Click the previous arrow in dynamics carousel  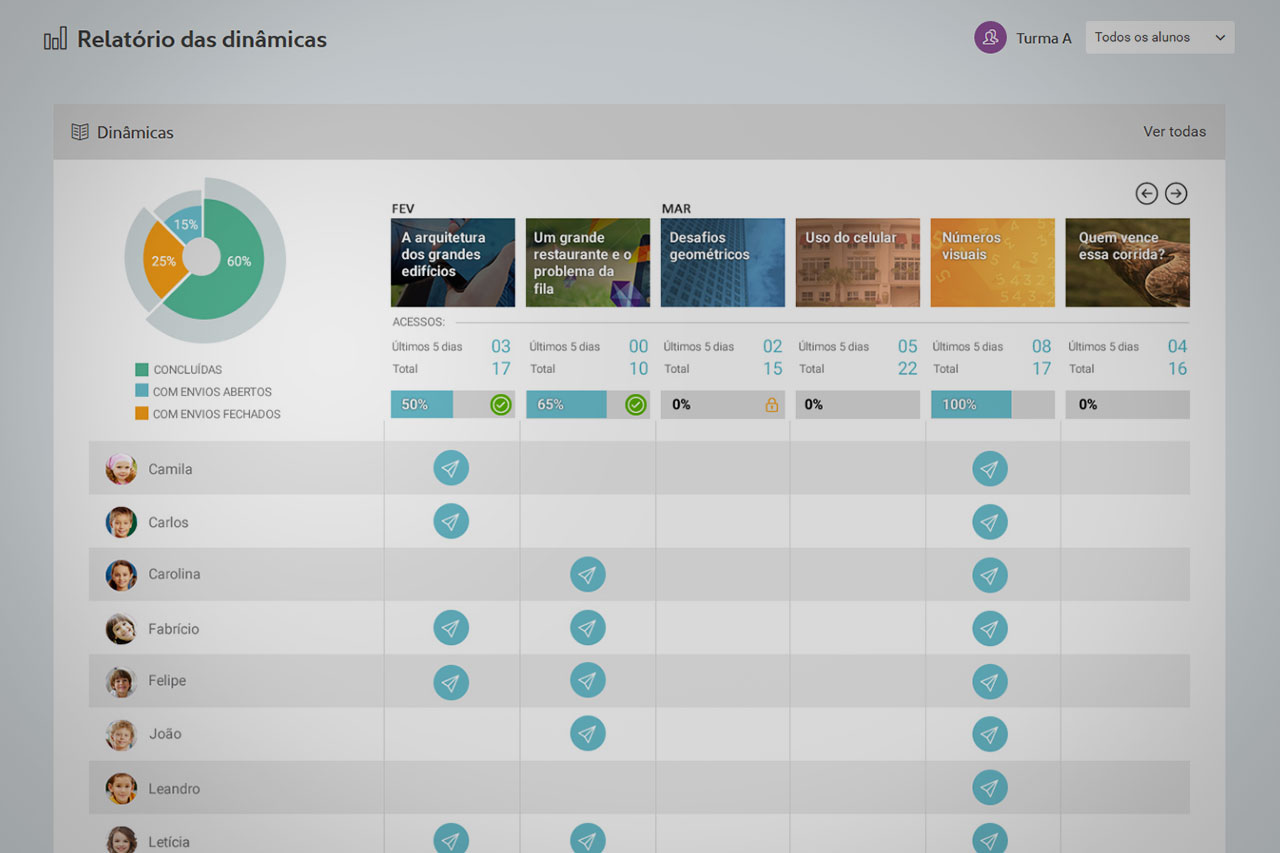click(1146, 194)
